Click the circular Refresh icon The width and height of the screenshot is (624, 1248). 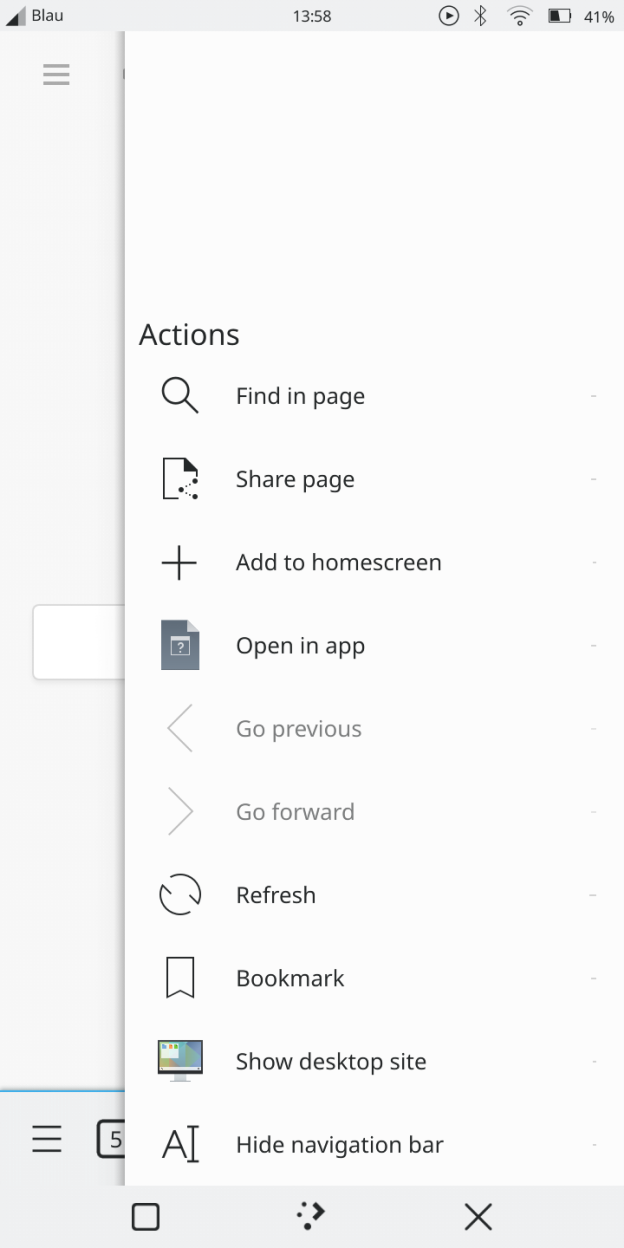tap(180, 895)
